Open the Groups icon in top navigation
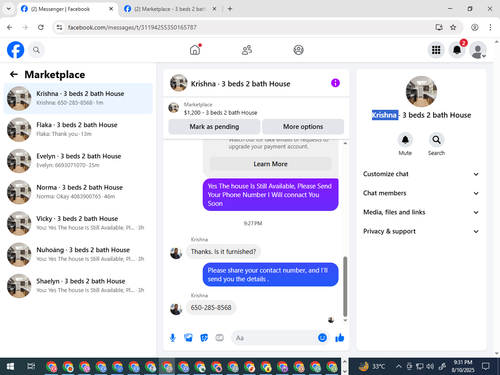 tap(298, 50)
